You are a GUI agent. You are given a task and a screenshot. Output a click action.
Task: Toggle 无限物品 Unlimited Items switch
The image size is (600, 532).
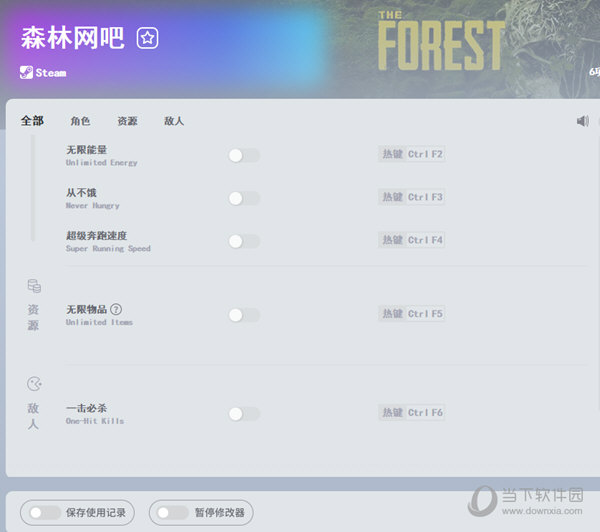click(244, 315)
